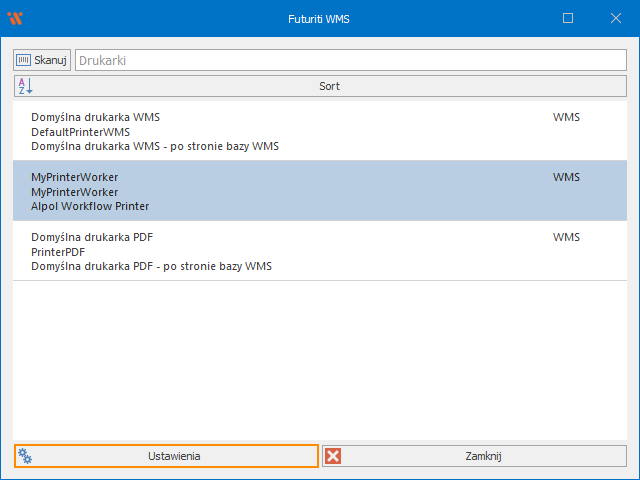The image size is (640, 480).
Task: Click the PrinterPDF name text
Action: click(58, 252)
